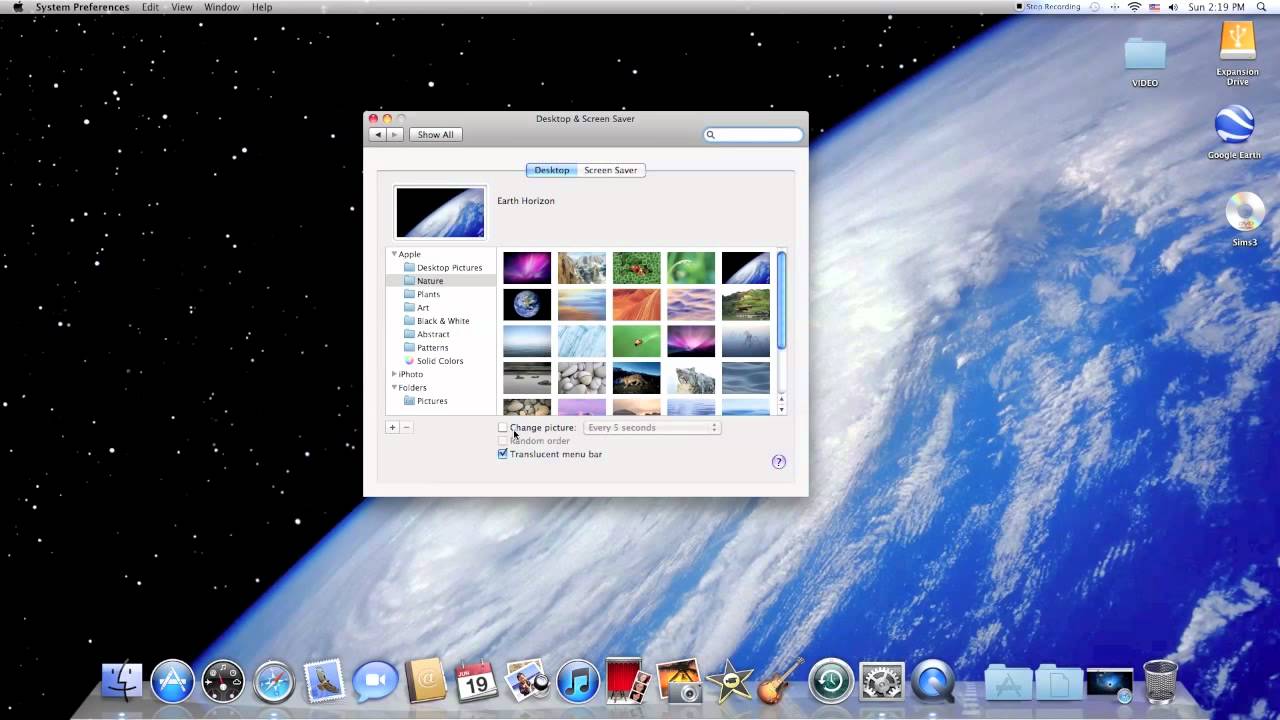
Task: Open Mail stamp icon in Dock
Action: (x=324, y=681)
